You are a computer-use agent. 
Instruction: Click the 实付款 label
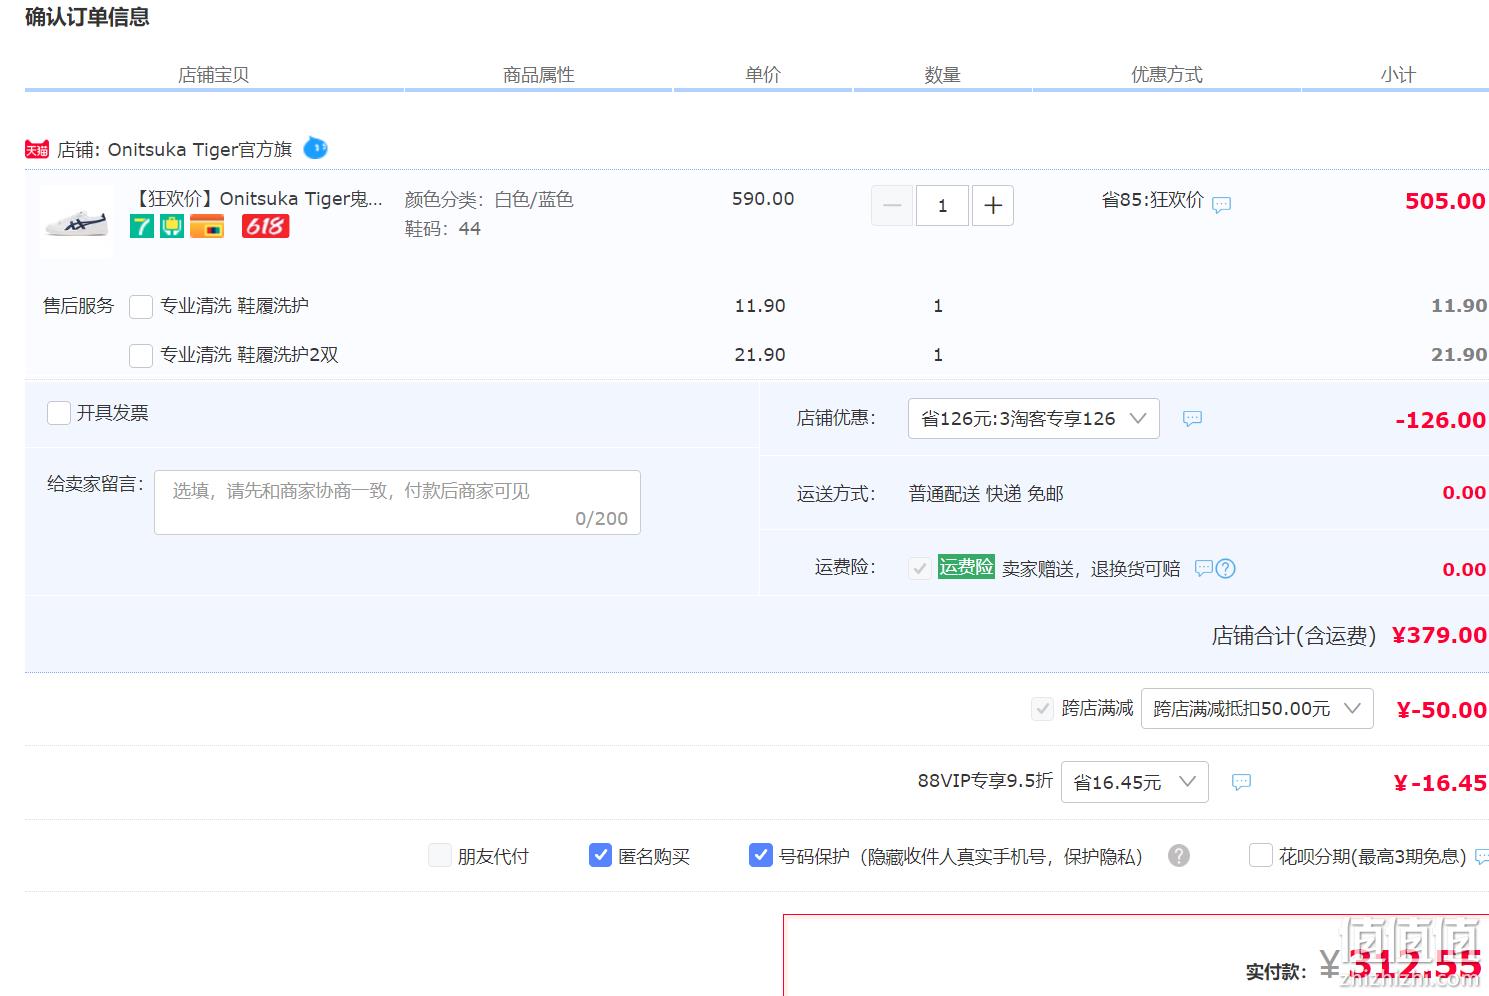coord(1275,971)
